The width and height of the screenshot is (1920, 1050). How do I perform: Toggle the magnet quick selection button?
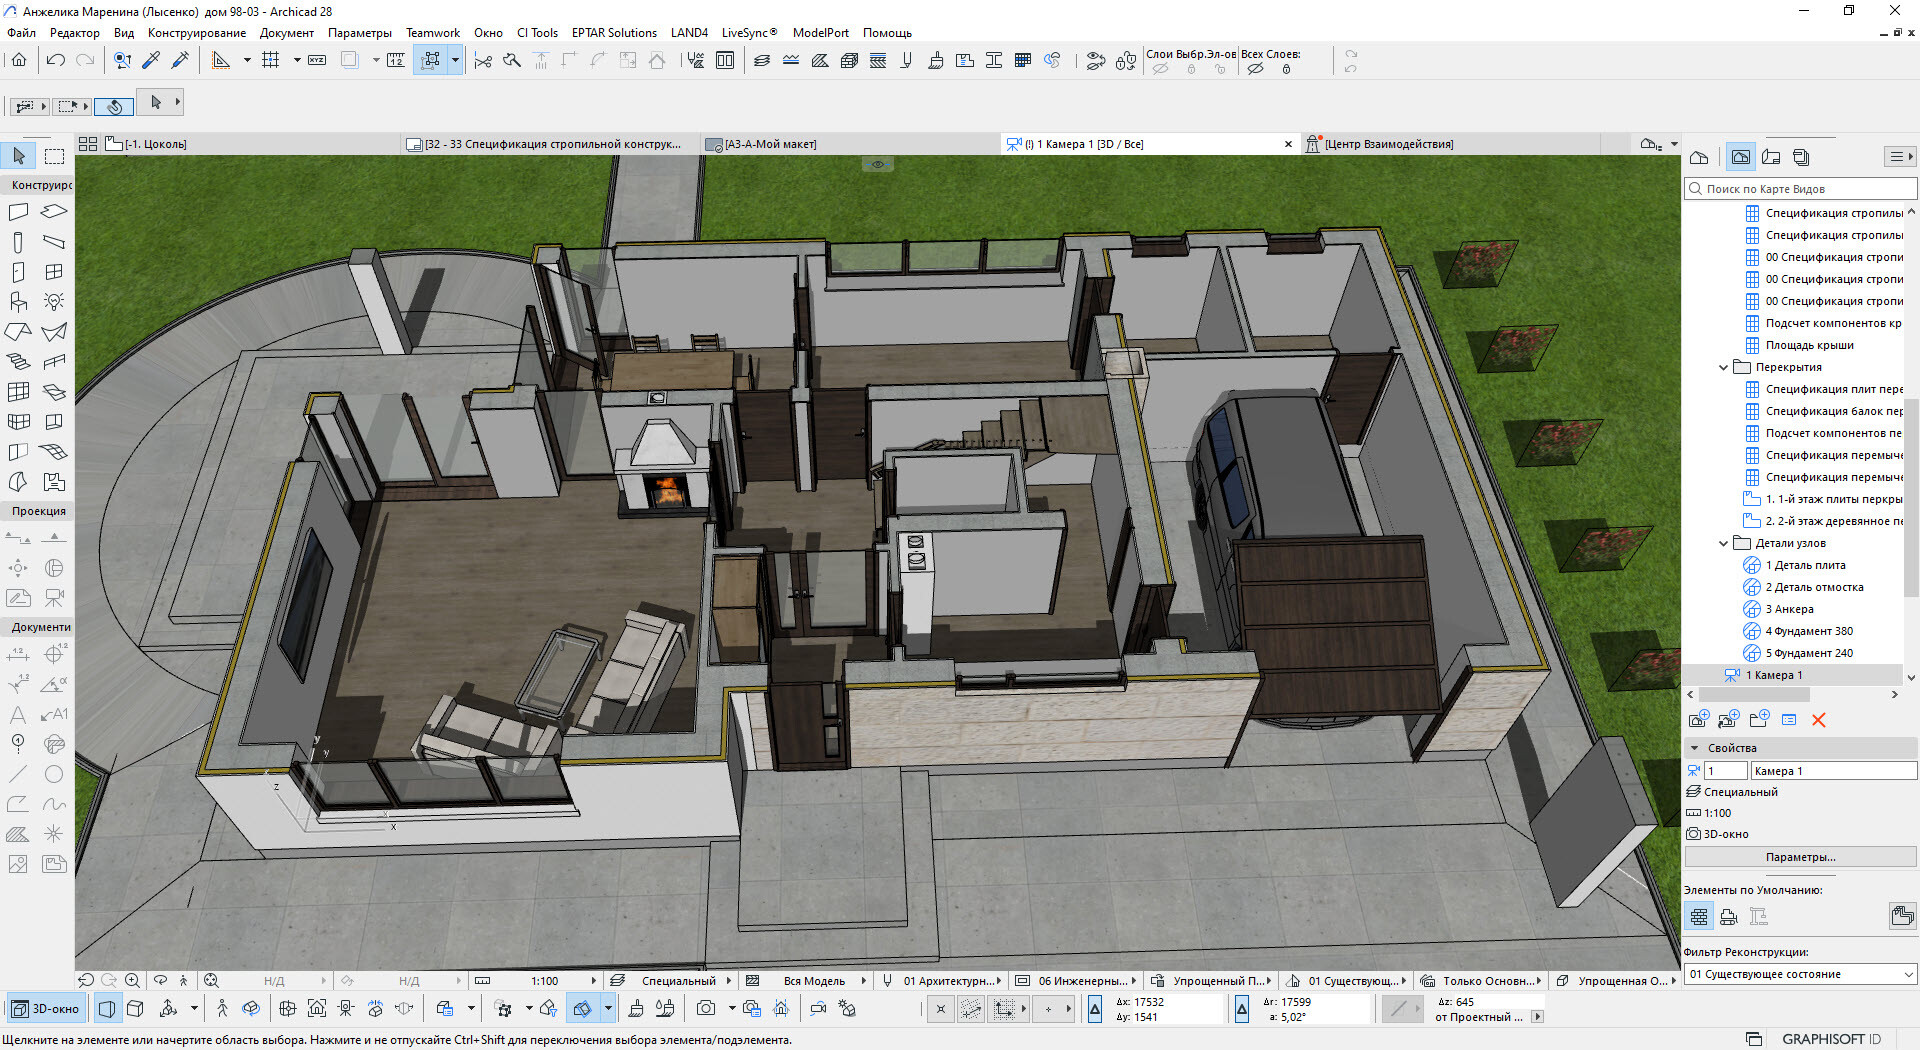tap(114, 105)
